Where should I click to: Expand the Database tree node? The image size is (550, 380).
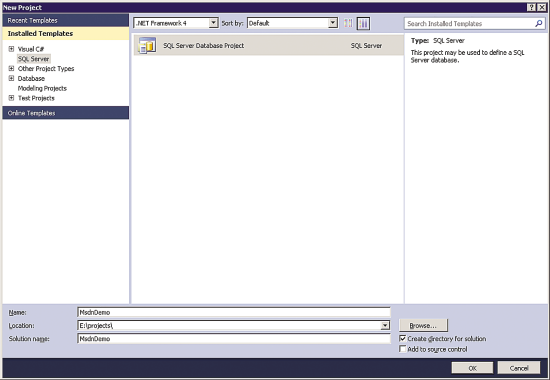coord(11,78)
